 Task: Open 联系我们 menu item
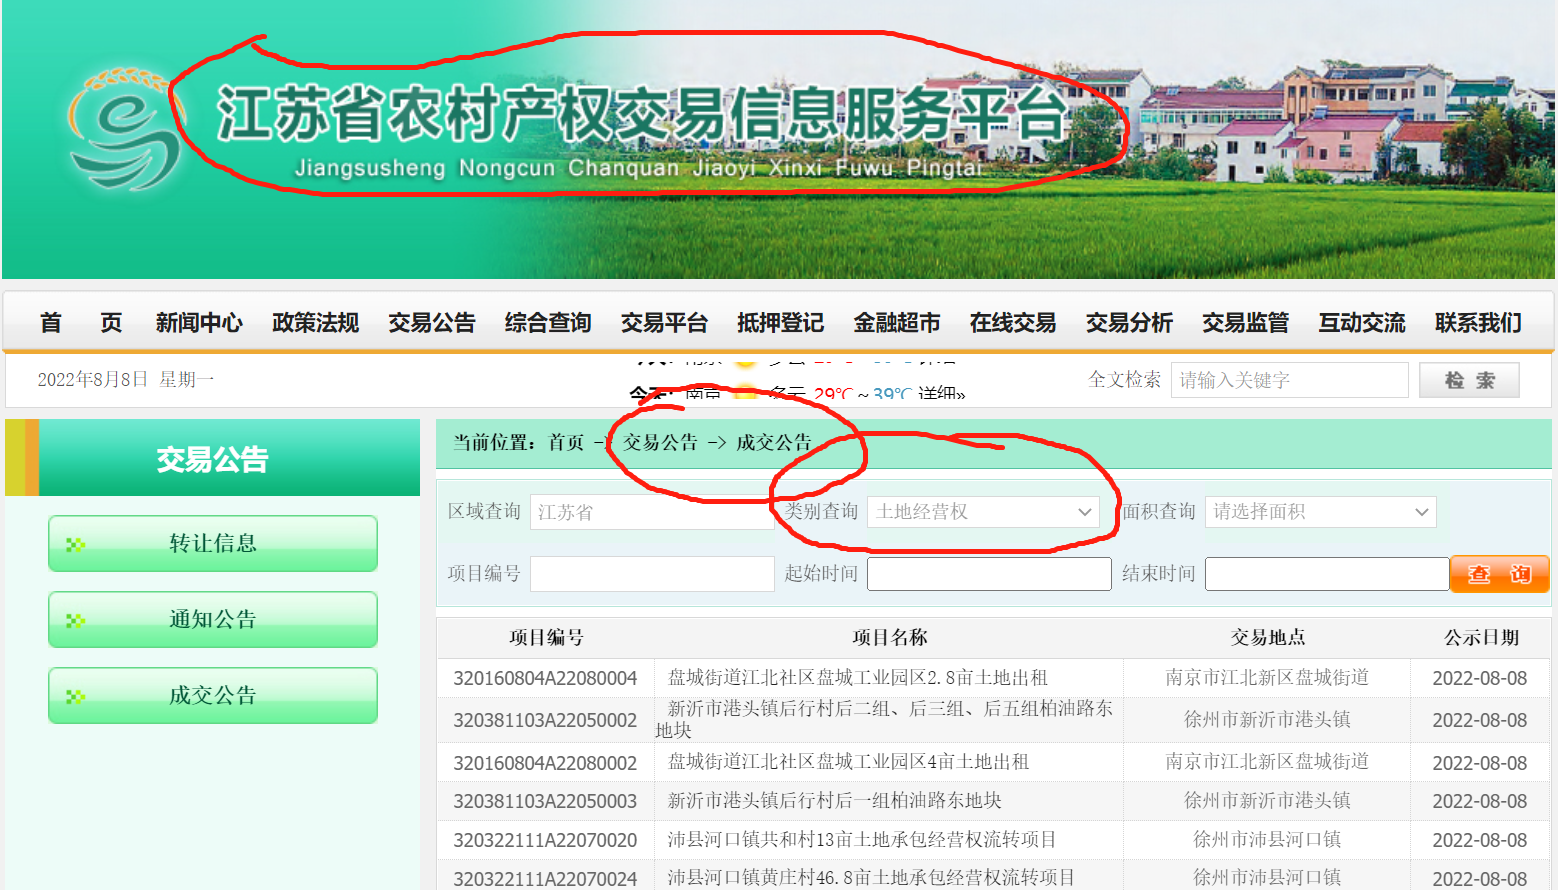tap(1478, 322)
